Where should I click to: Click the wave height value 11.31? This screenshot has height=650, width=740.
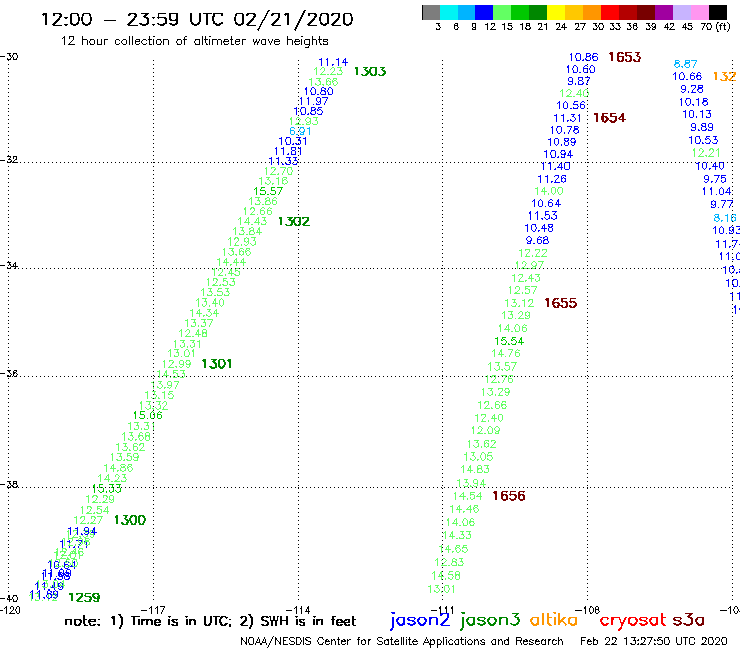pos(567,118)
